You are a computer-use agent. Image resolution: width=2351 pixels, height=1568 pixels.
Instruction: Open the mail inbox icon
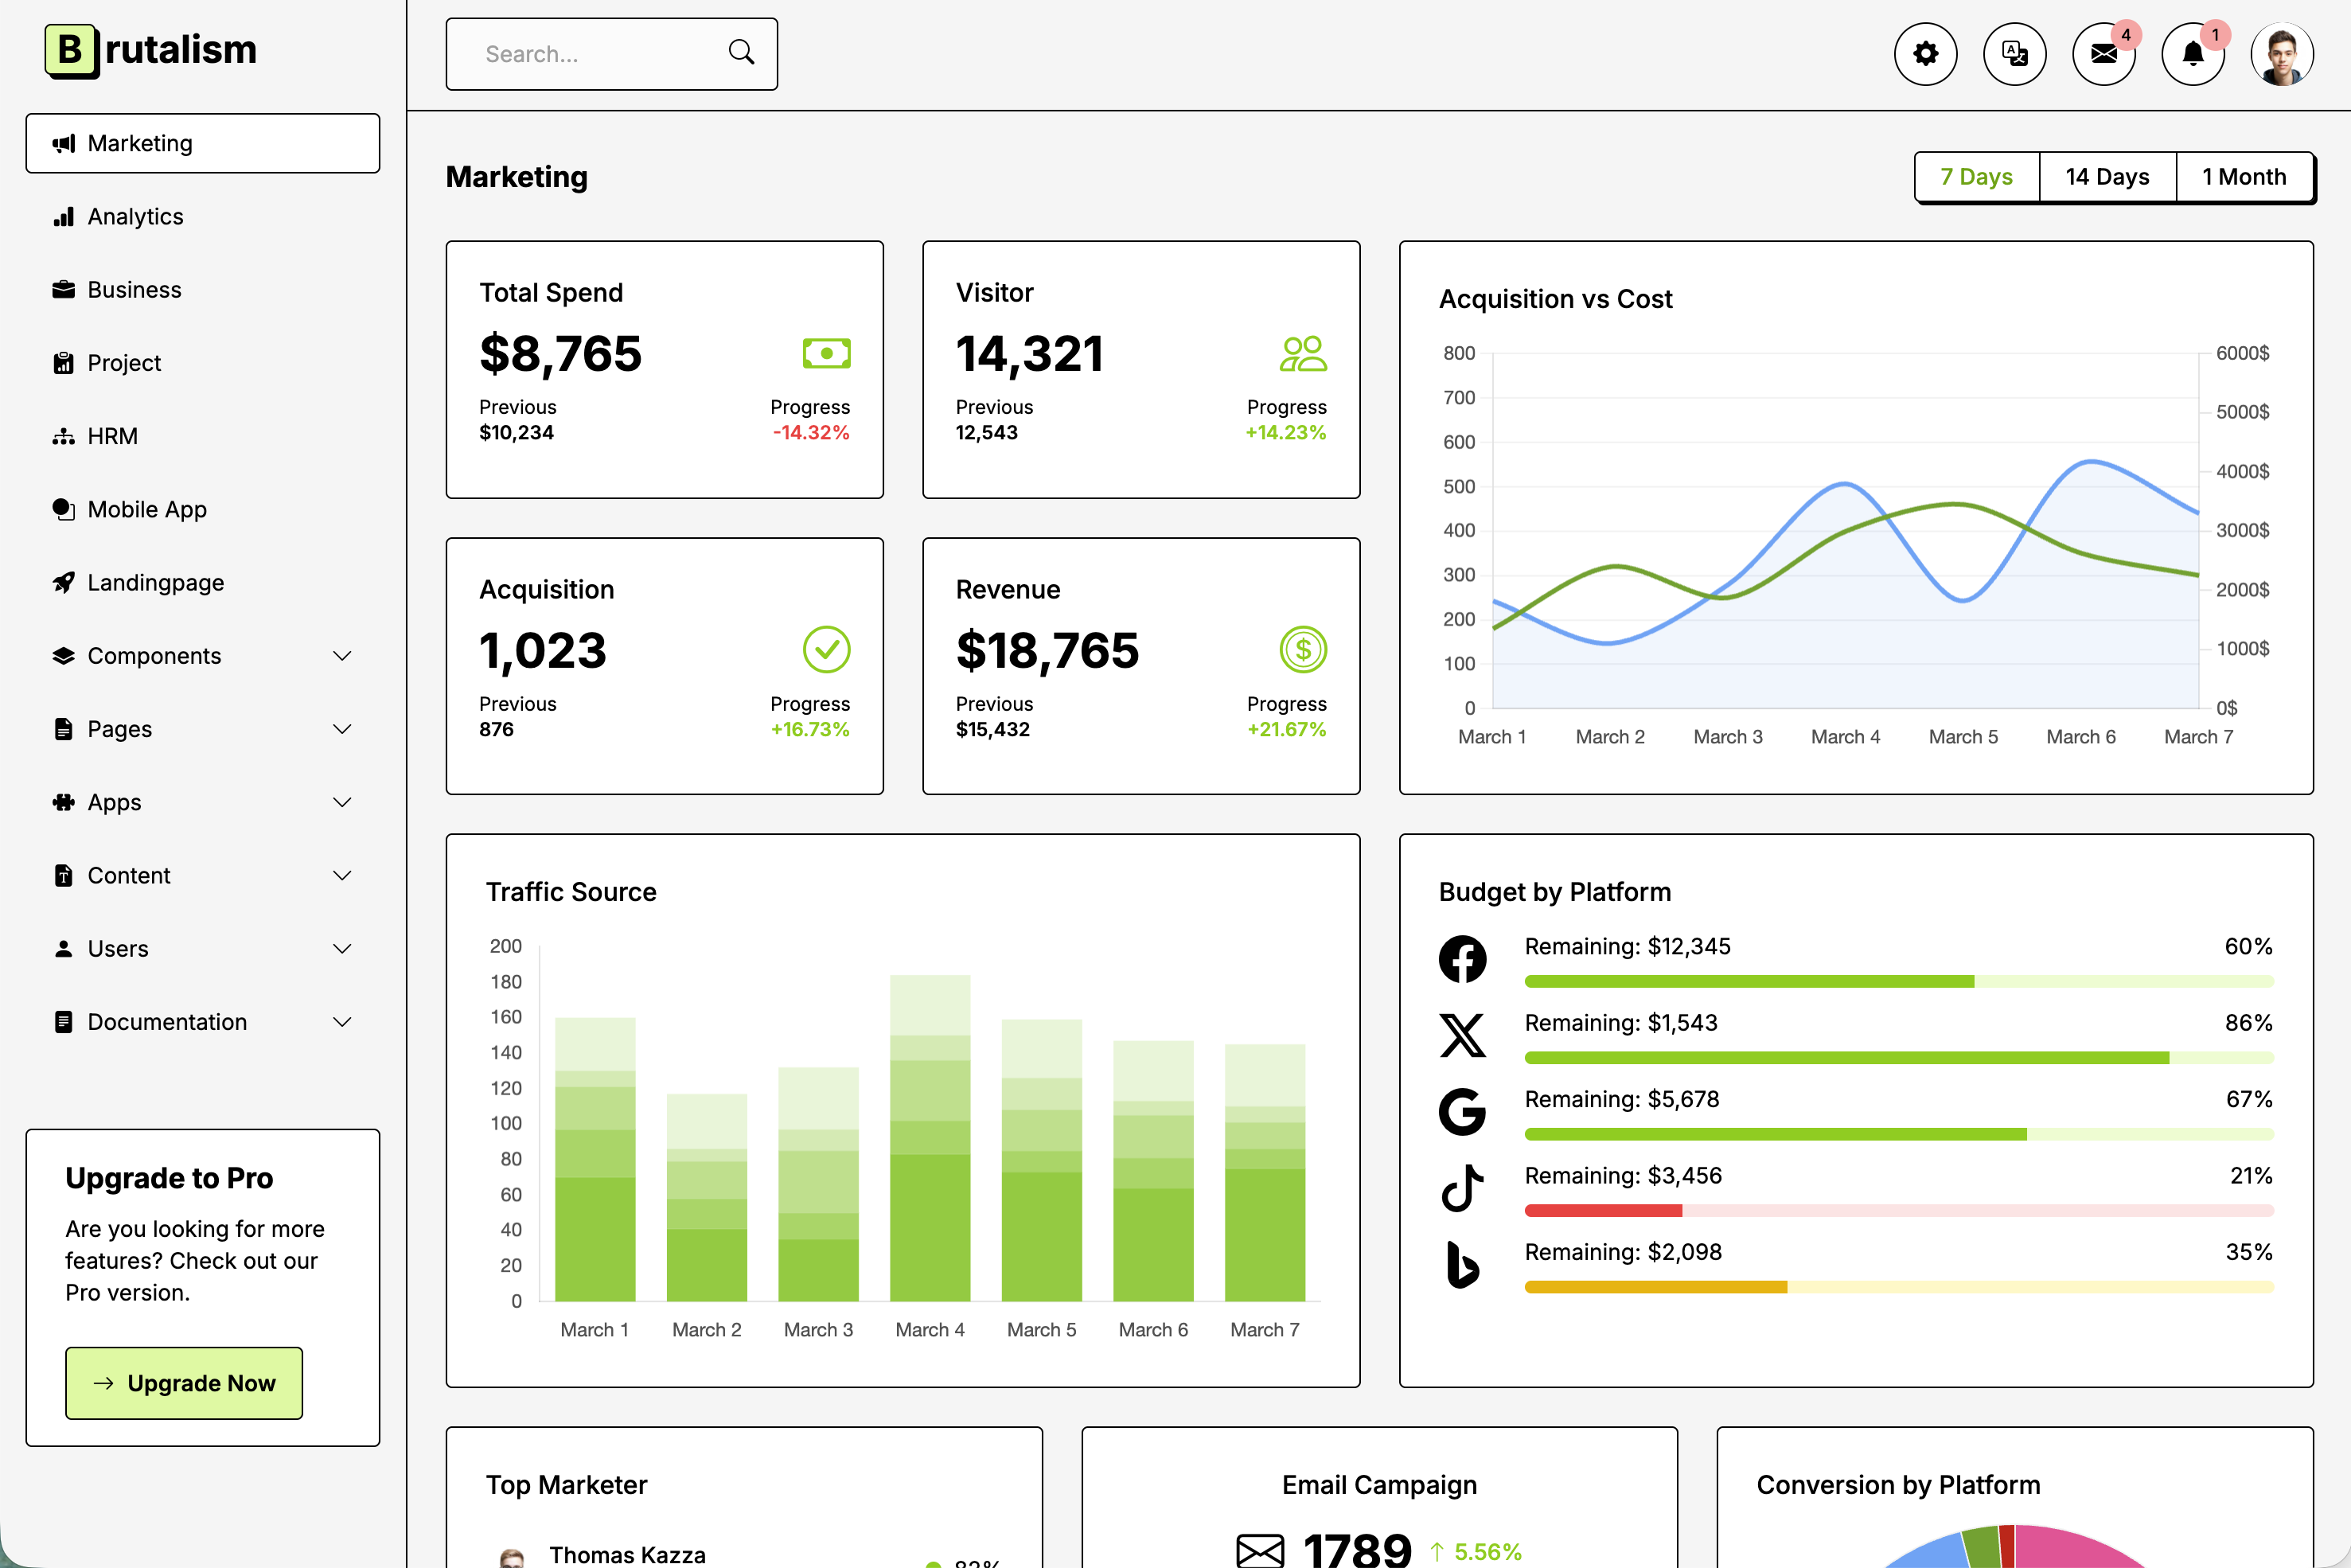coord(2104,54)
